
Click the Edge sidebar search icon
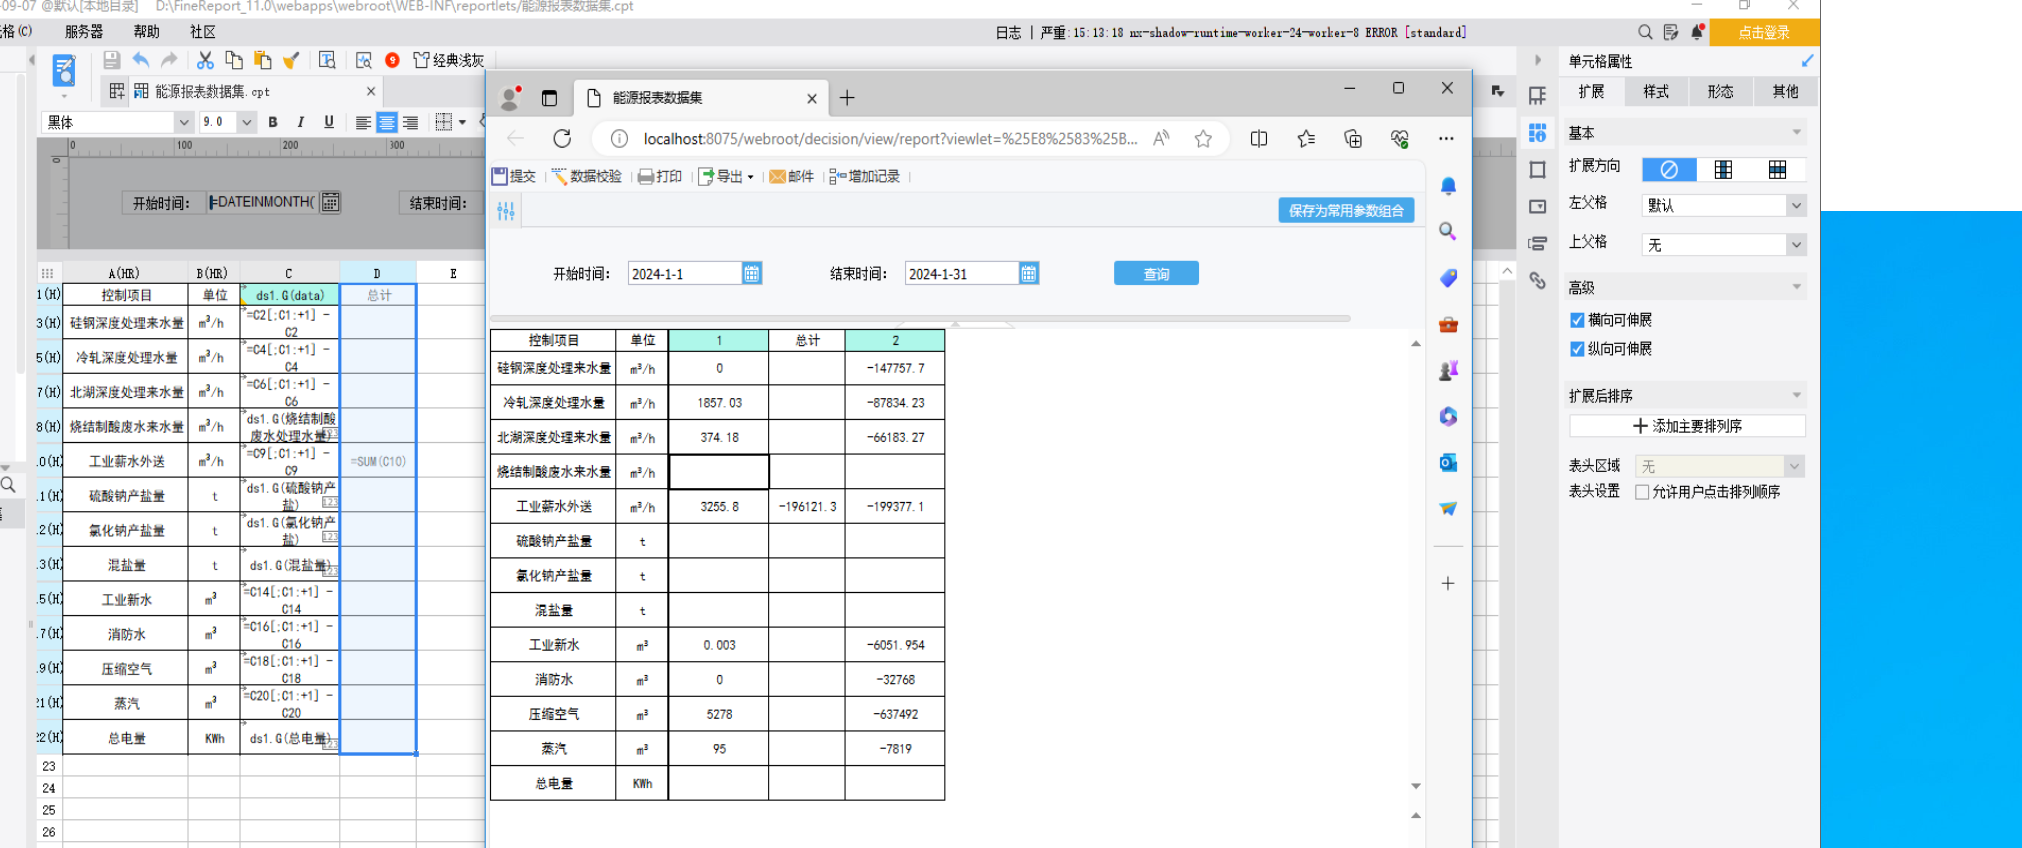(x=1447, y=231)
